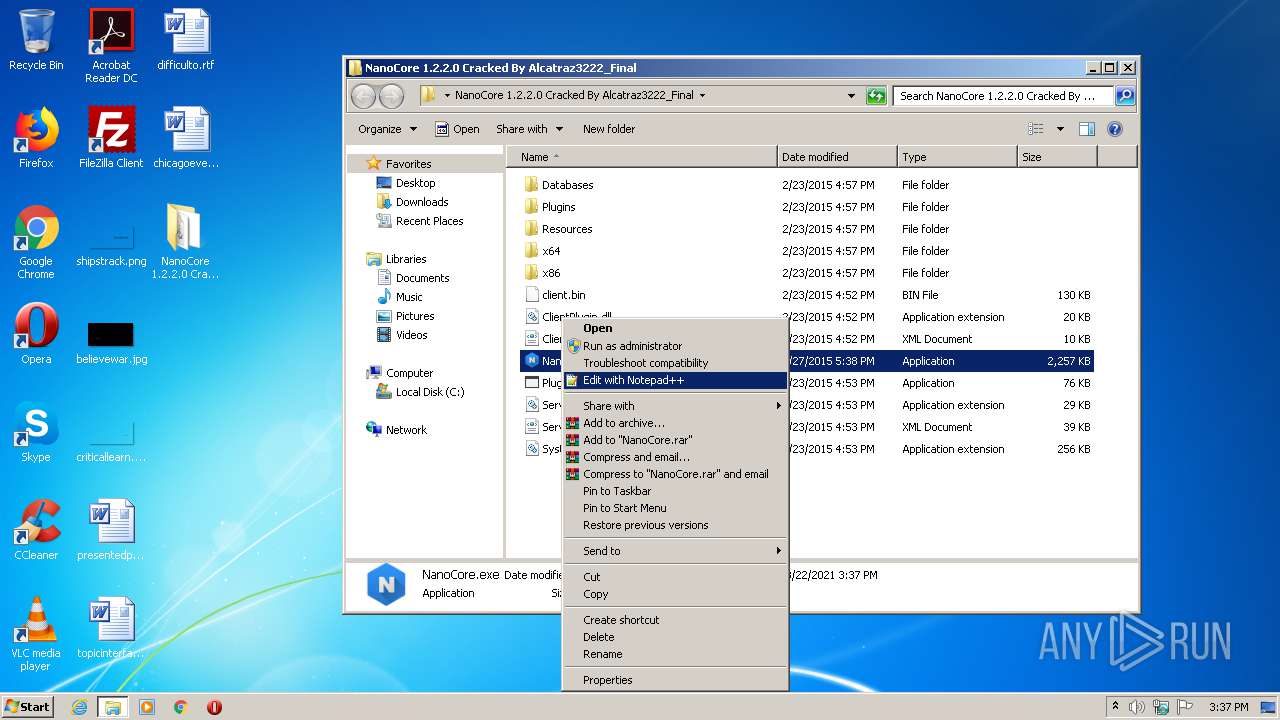Sort files by Name column header

point(642,157)
